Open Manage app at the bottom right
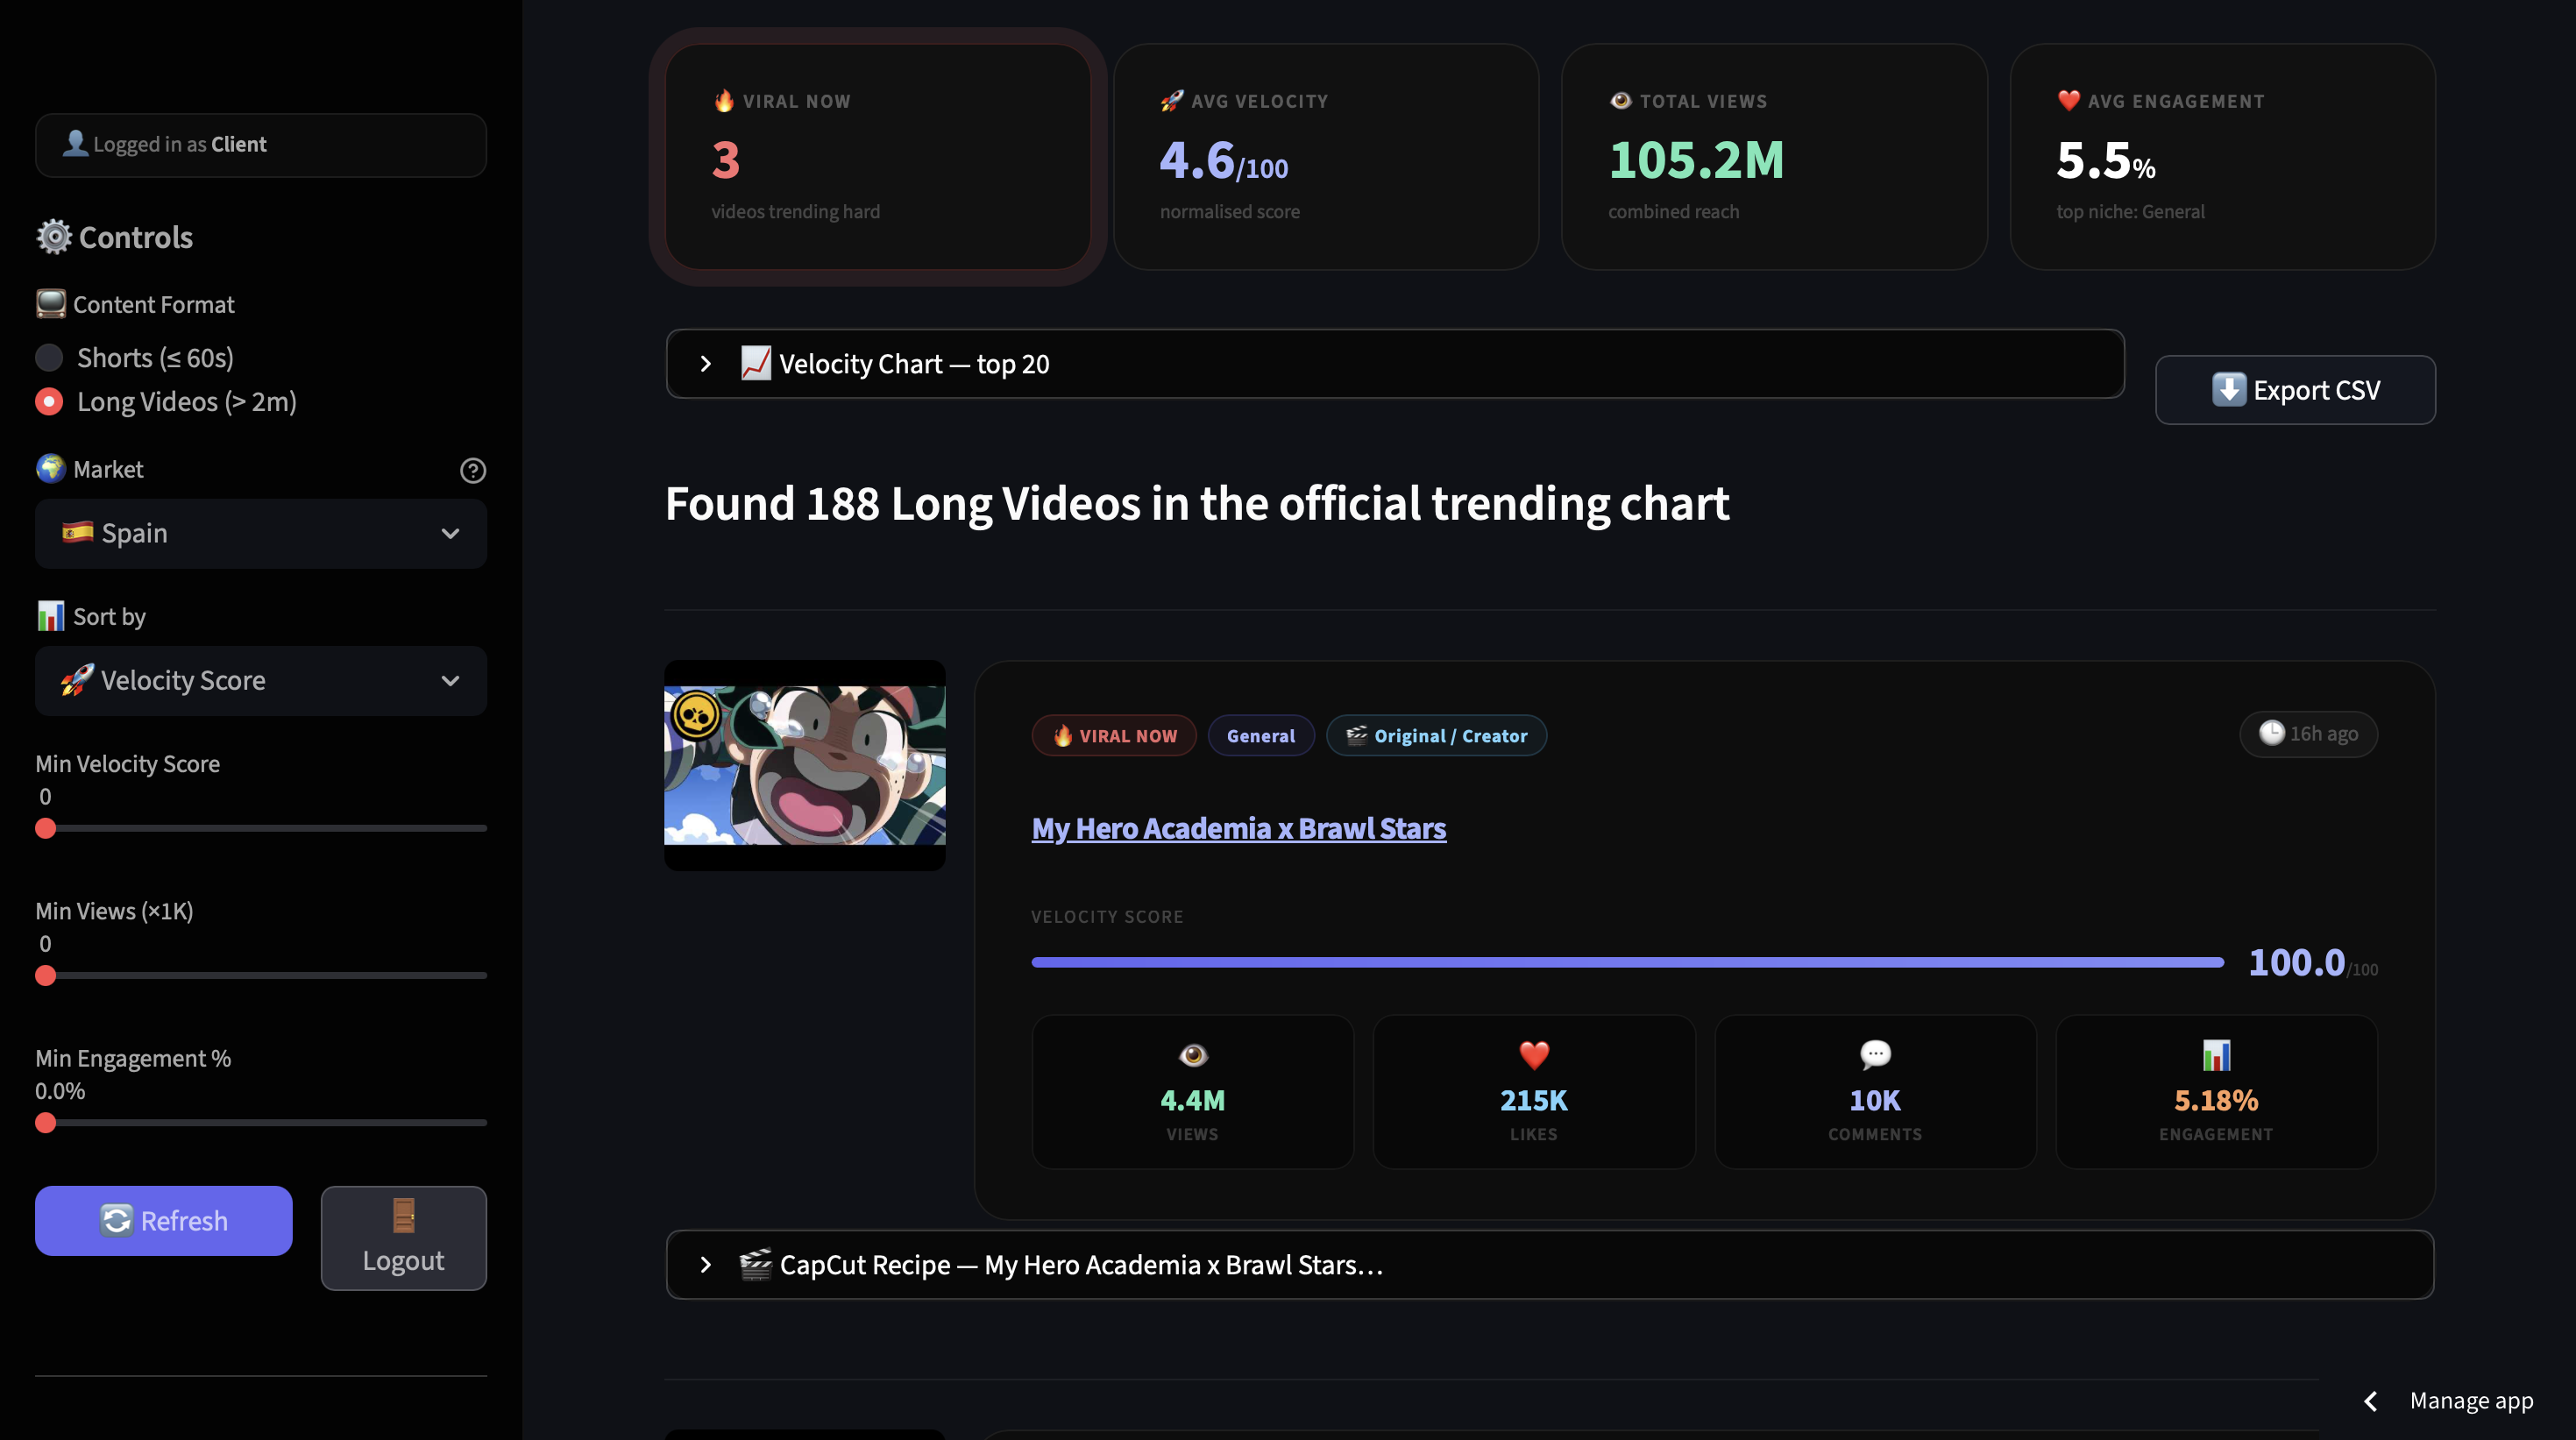This screenshot has width=2576, height=1440. point(2470,1400)
